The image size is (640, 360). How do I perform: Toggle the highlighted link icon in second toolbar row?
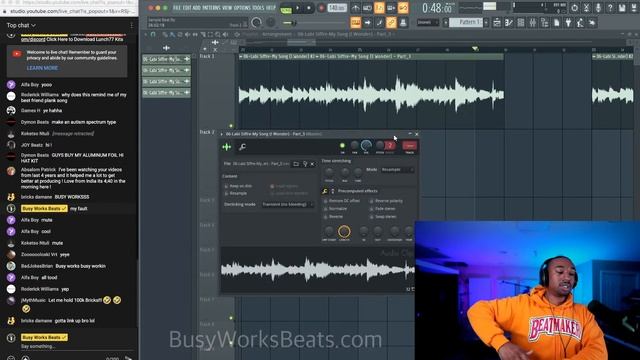point(391,23)
